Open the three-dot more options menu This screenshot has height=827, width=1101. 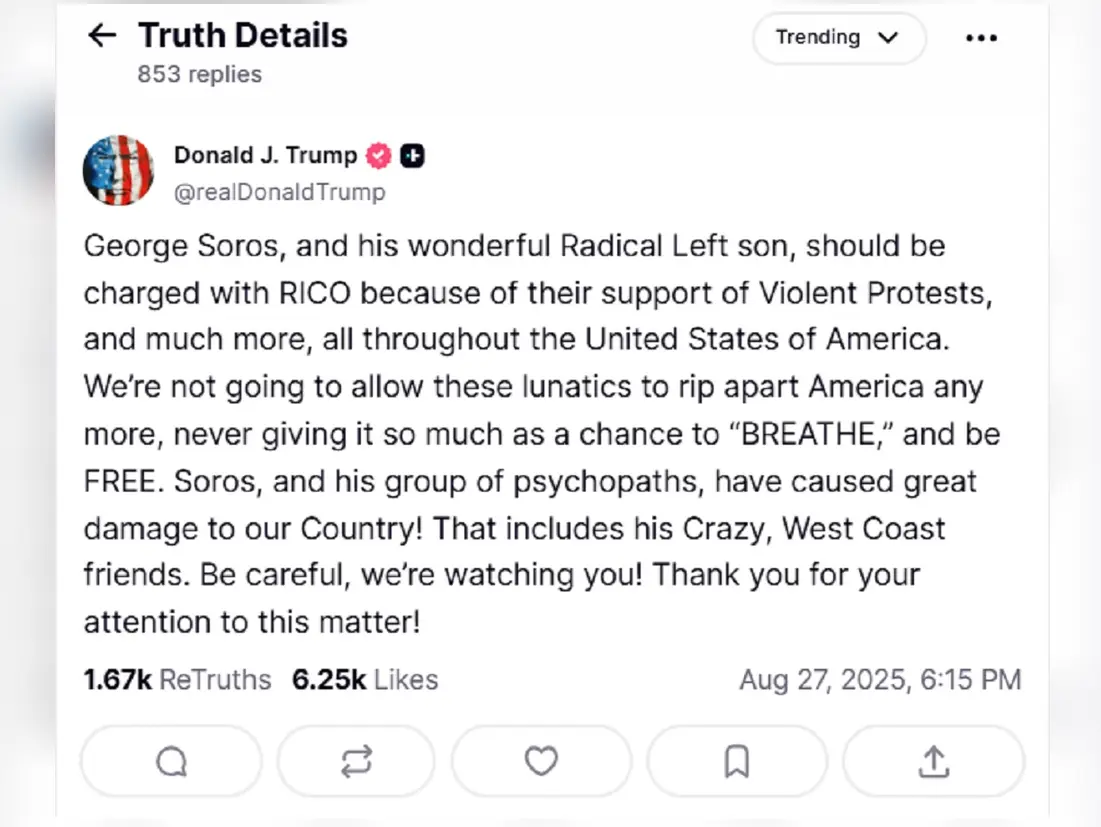click(981, 38)
